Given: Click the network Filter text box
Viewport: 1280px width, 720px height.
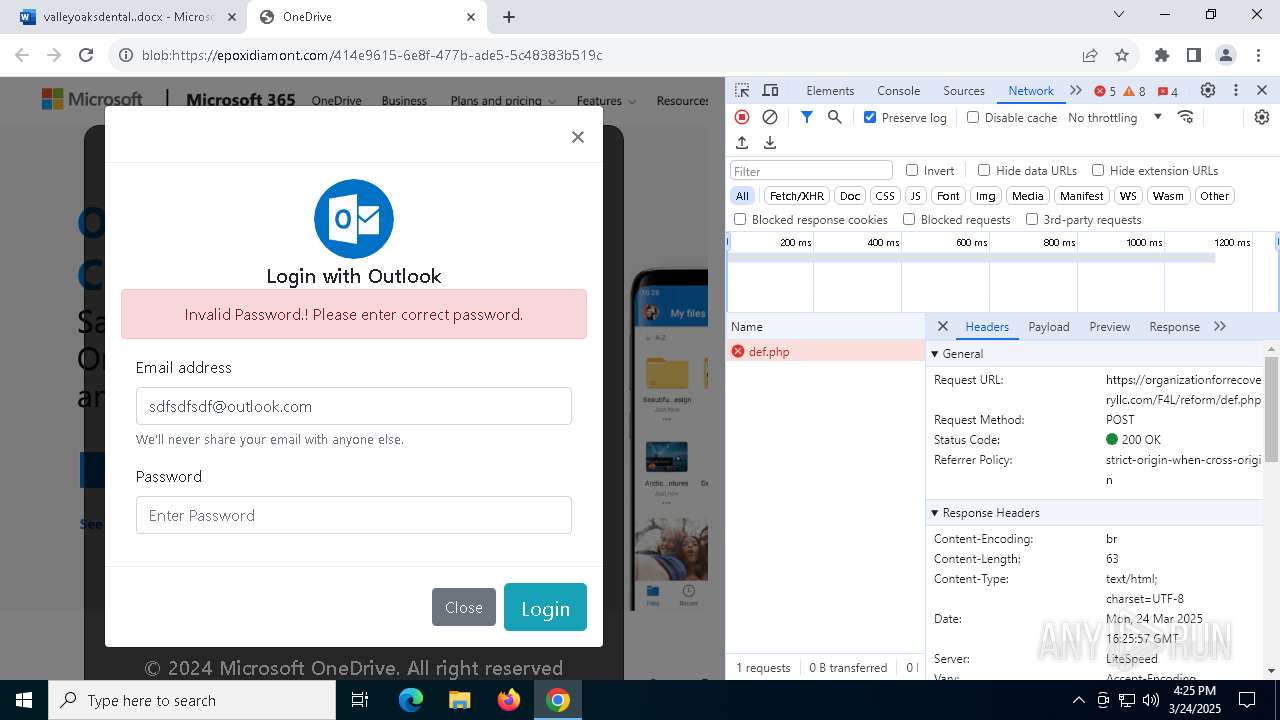Looking at the screenshot, I should coord(811,171).
